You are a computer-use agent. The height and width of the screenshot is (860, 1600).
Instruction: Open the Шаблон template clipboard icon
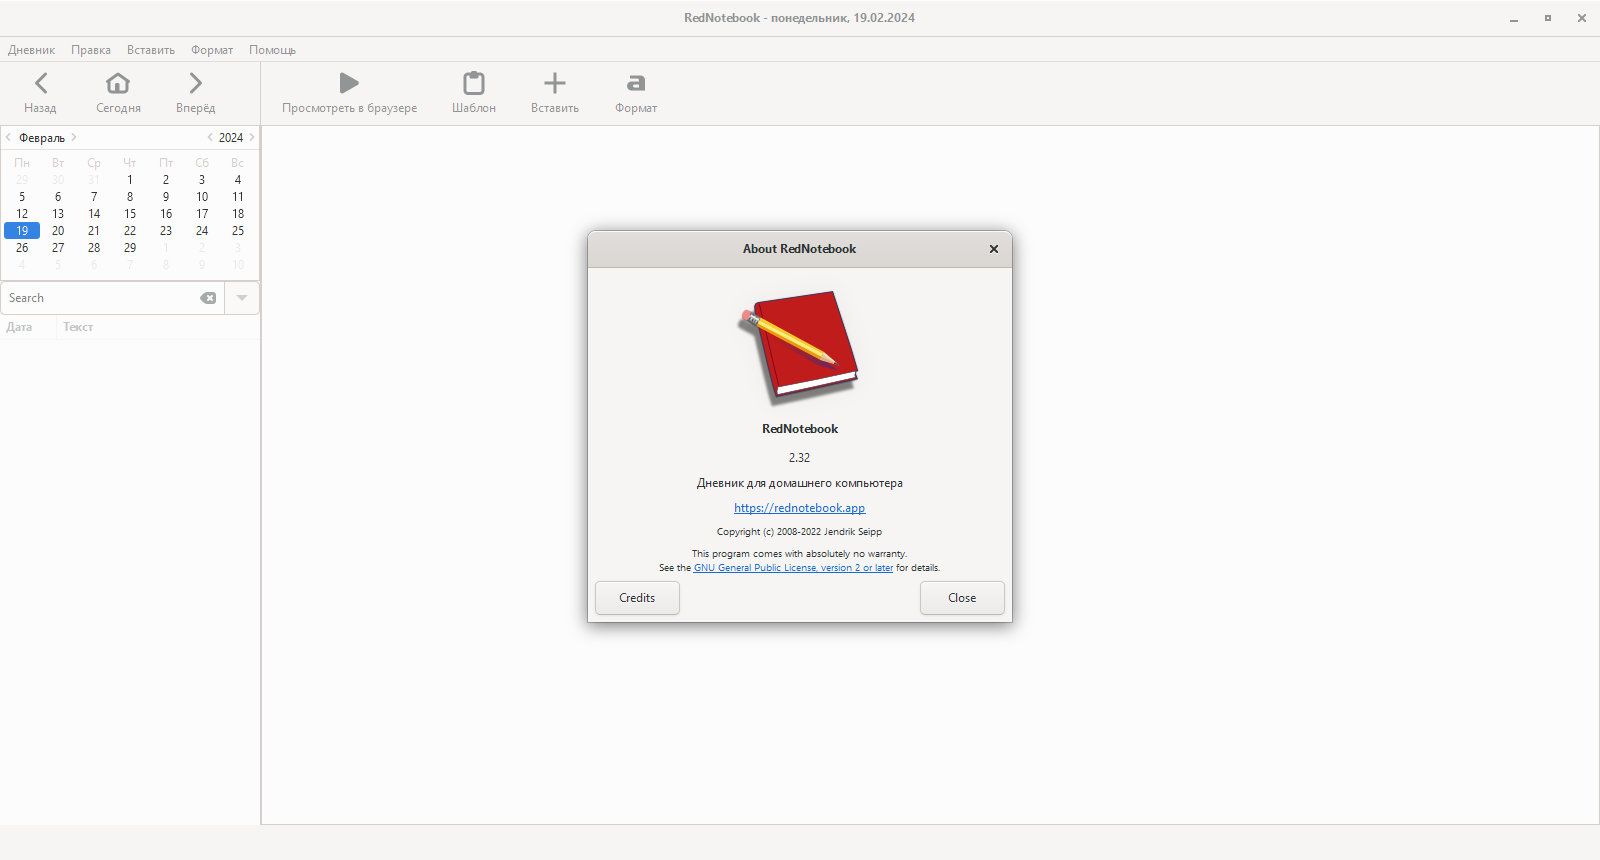[474, 83]
